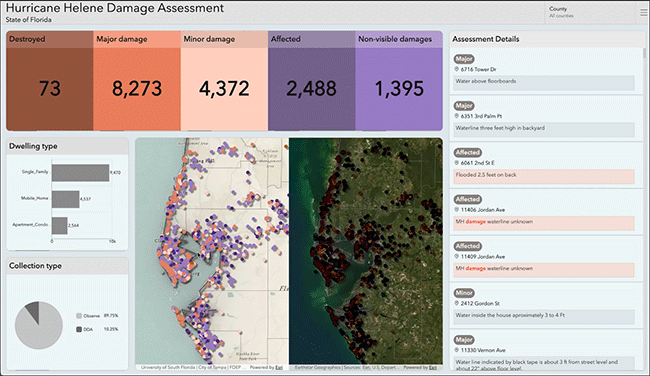Click the Major tag above 11330 Vernon Ave
This screenshot has height=376, width=650.
click(464, 340)
